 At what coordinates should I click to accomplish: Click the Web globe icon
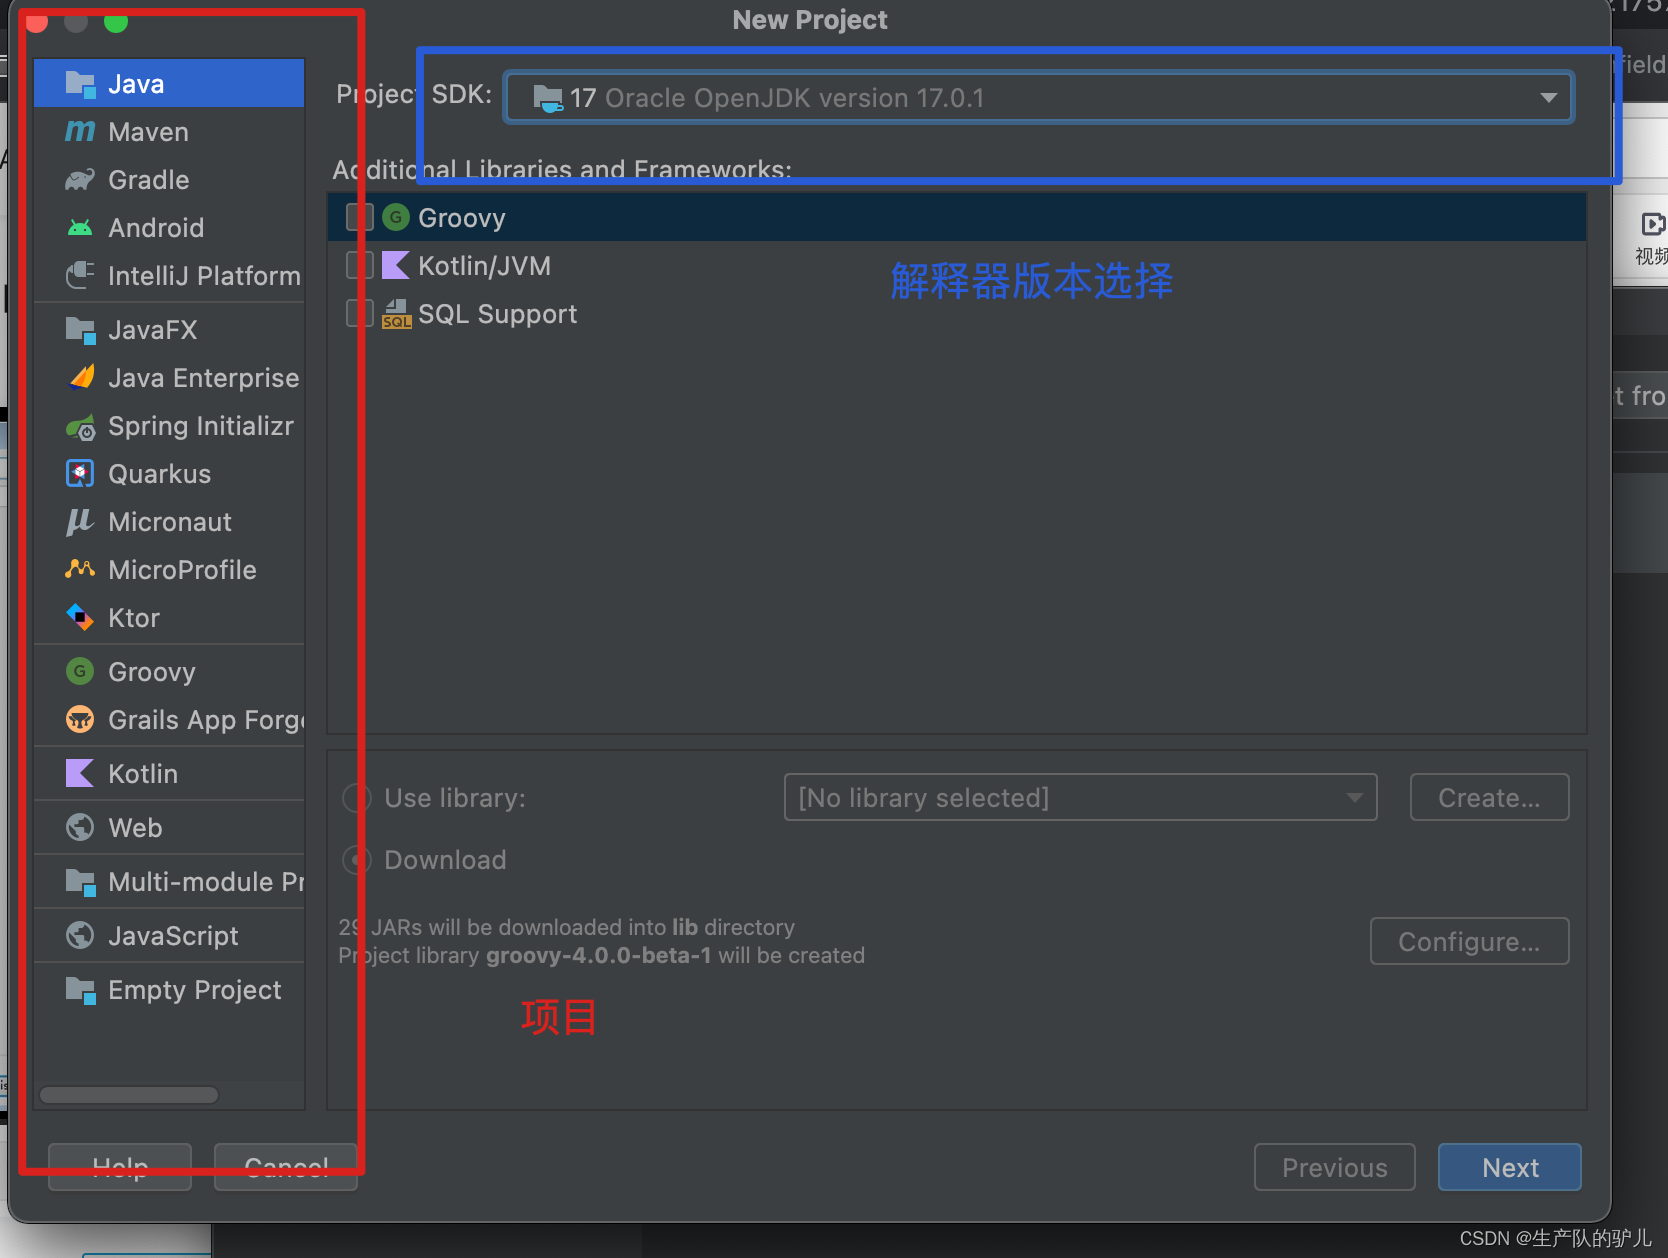(x=80, y=827)
